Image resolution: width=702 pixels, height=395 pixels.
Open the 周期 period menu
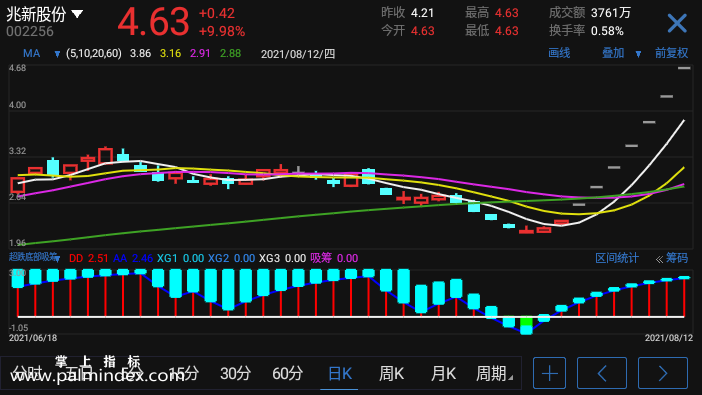(x=494, y=373)
